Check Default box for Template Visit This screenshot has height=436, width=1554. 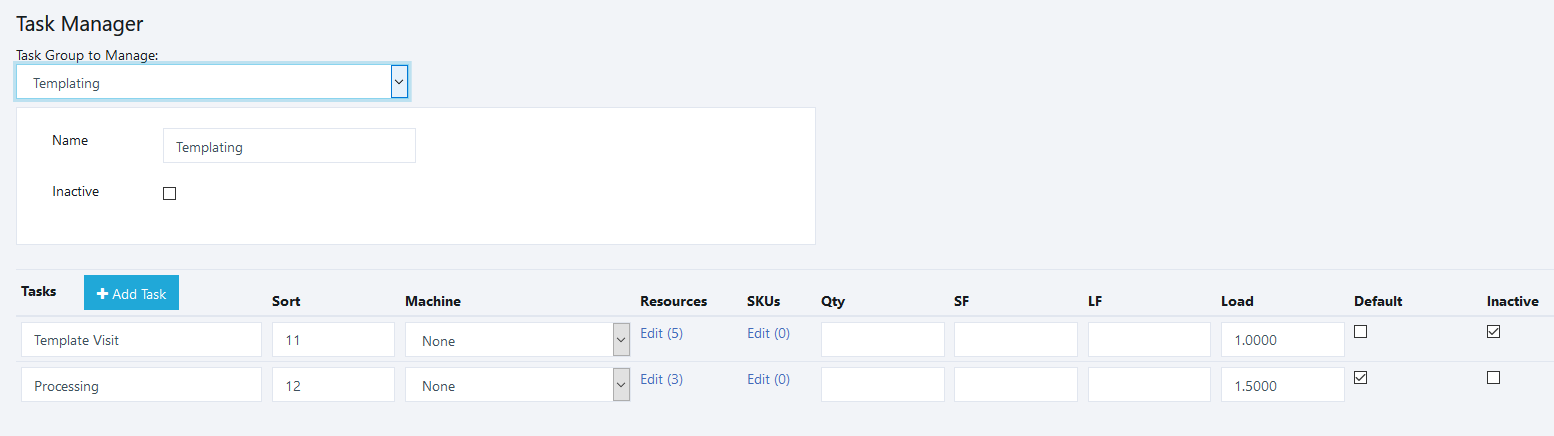(1360, 332)
